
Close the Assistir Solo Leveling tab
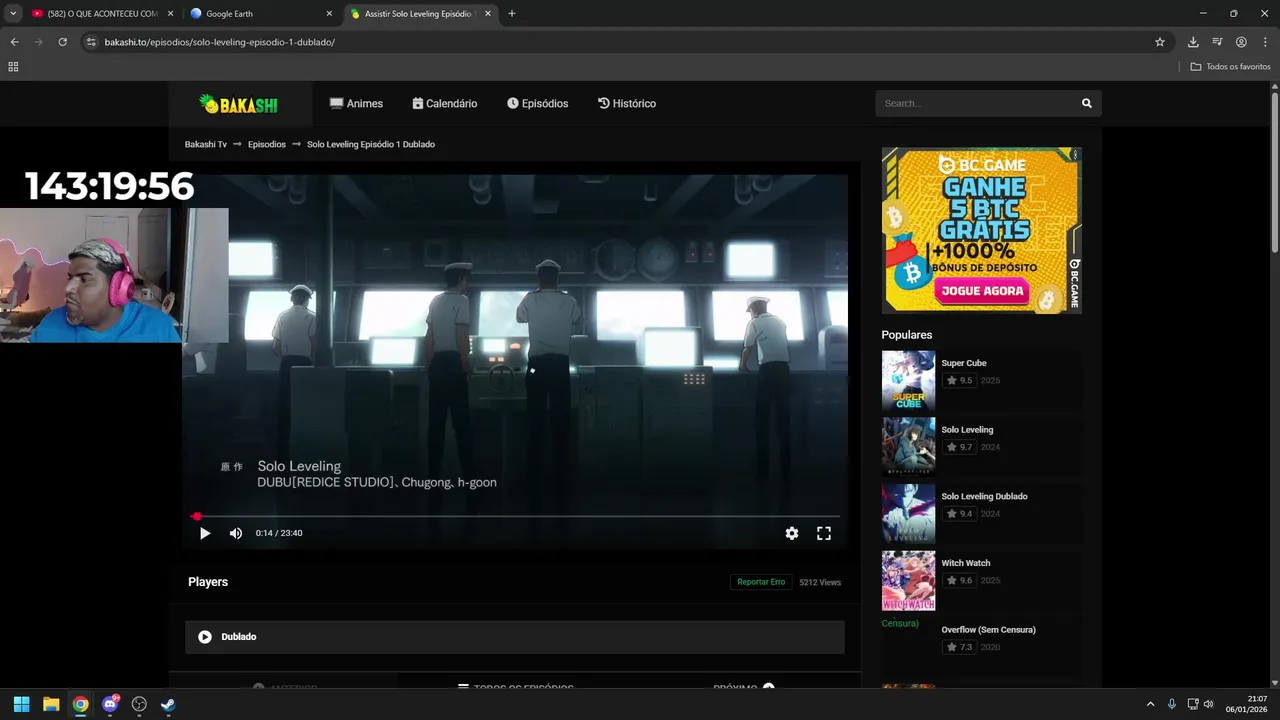click(x=488, y=14)
